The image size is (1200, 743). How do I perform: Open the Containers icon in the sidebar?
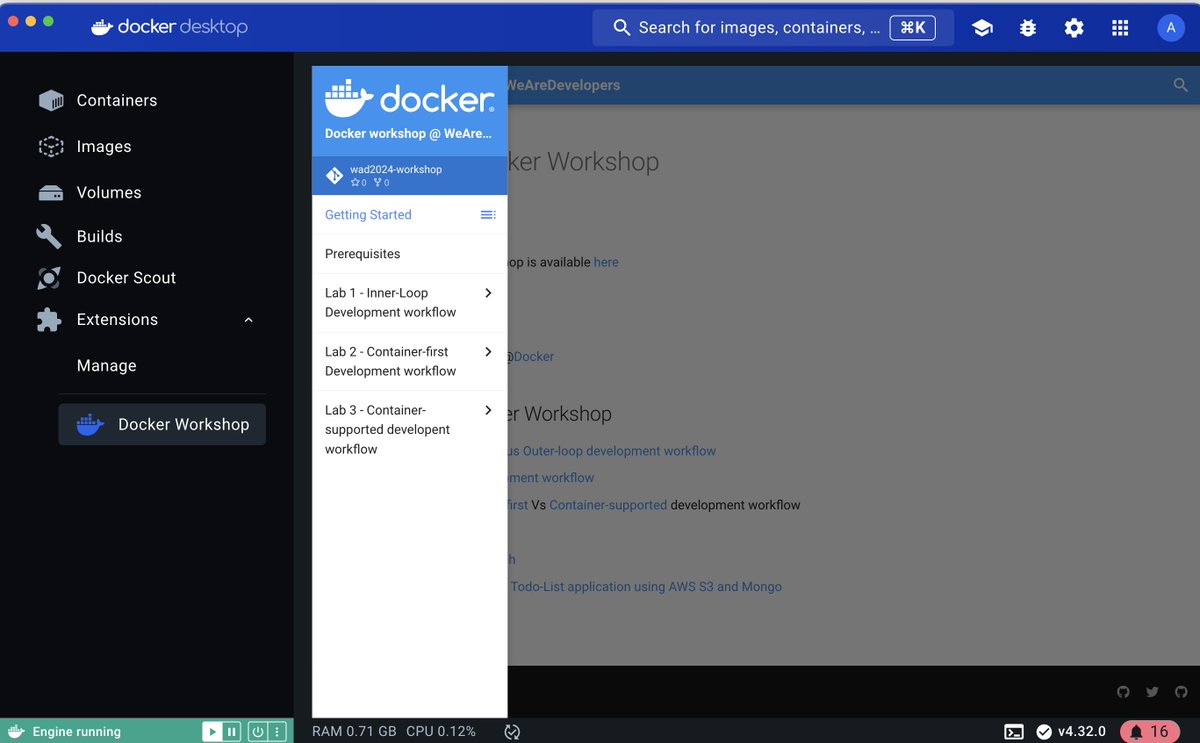tap(50, 100)
